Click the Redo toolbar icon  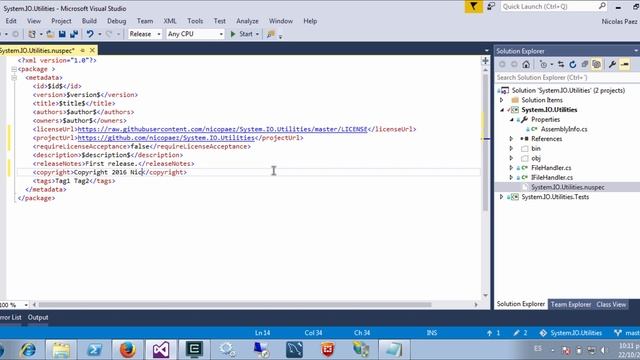(109, 34)
